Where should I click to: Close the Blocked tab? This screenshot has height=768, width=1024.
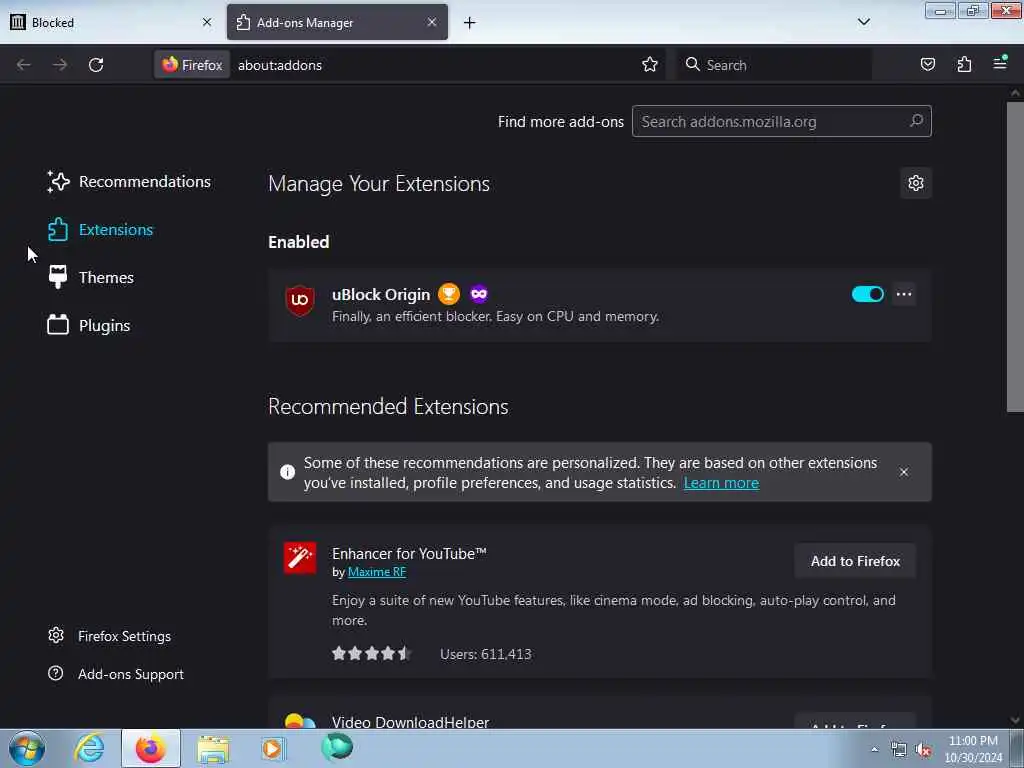click(x=207, y=22)
